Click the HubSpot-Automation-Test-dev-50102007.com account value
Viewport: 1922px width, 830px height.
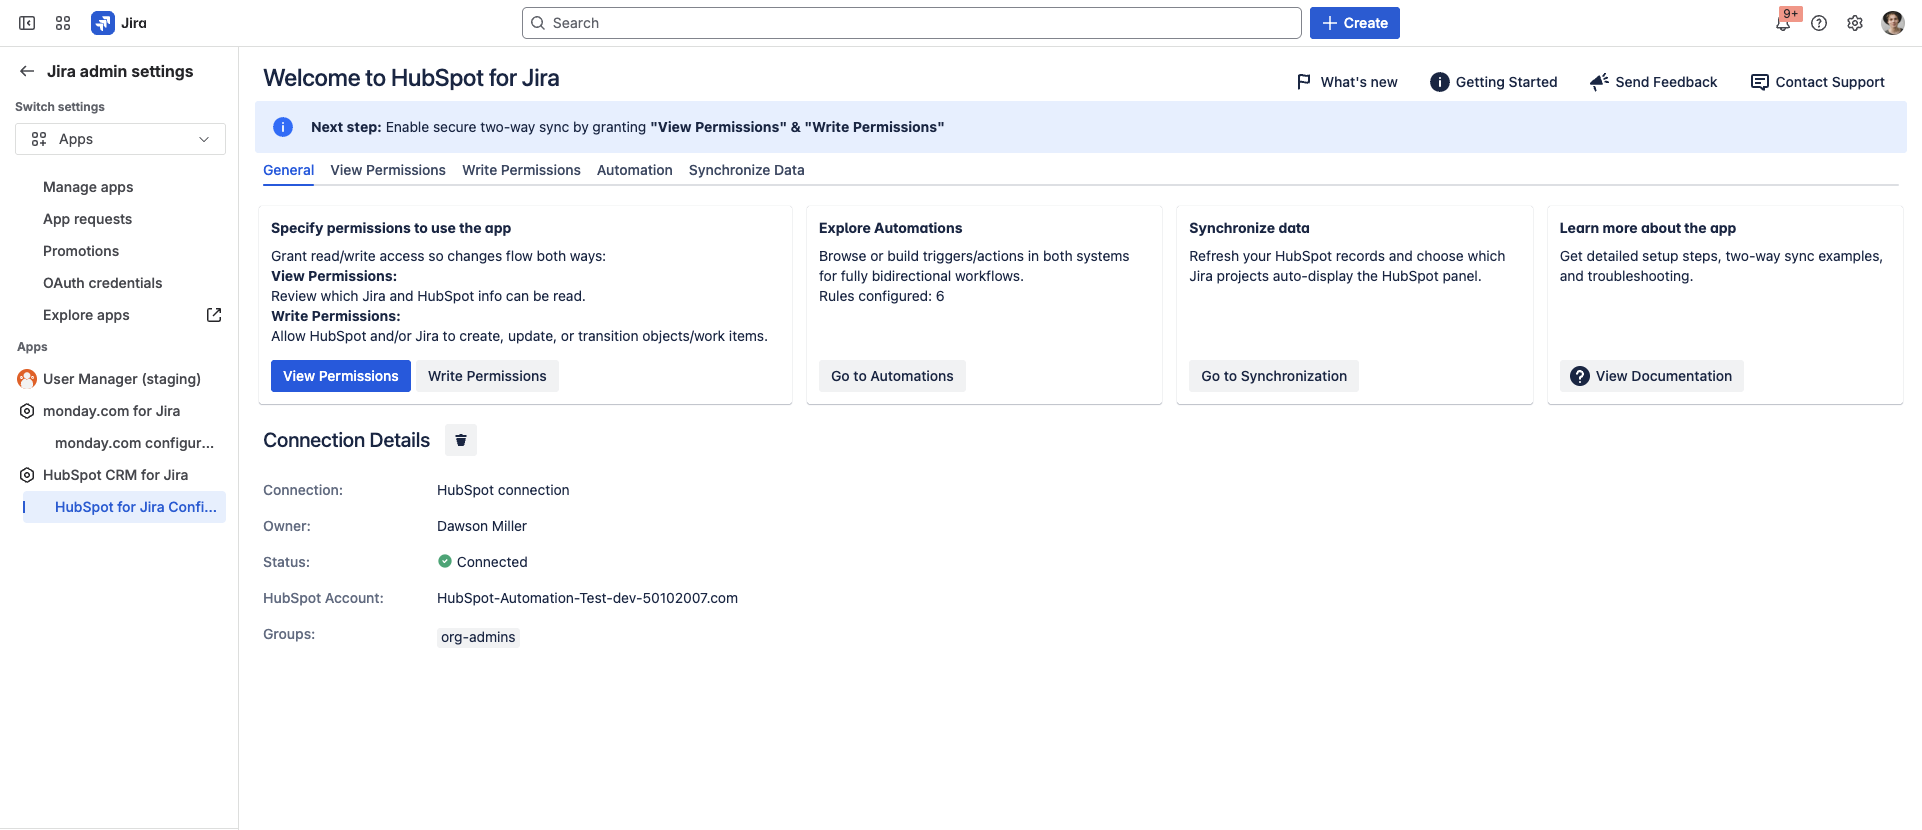point(587,598)
